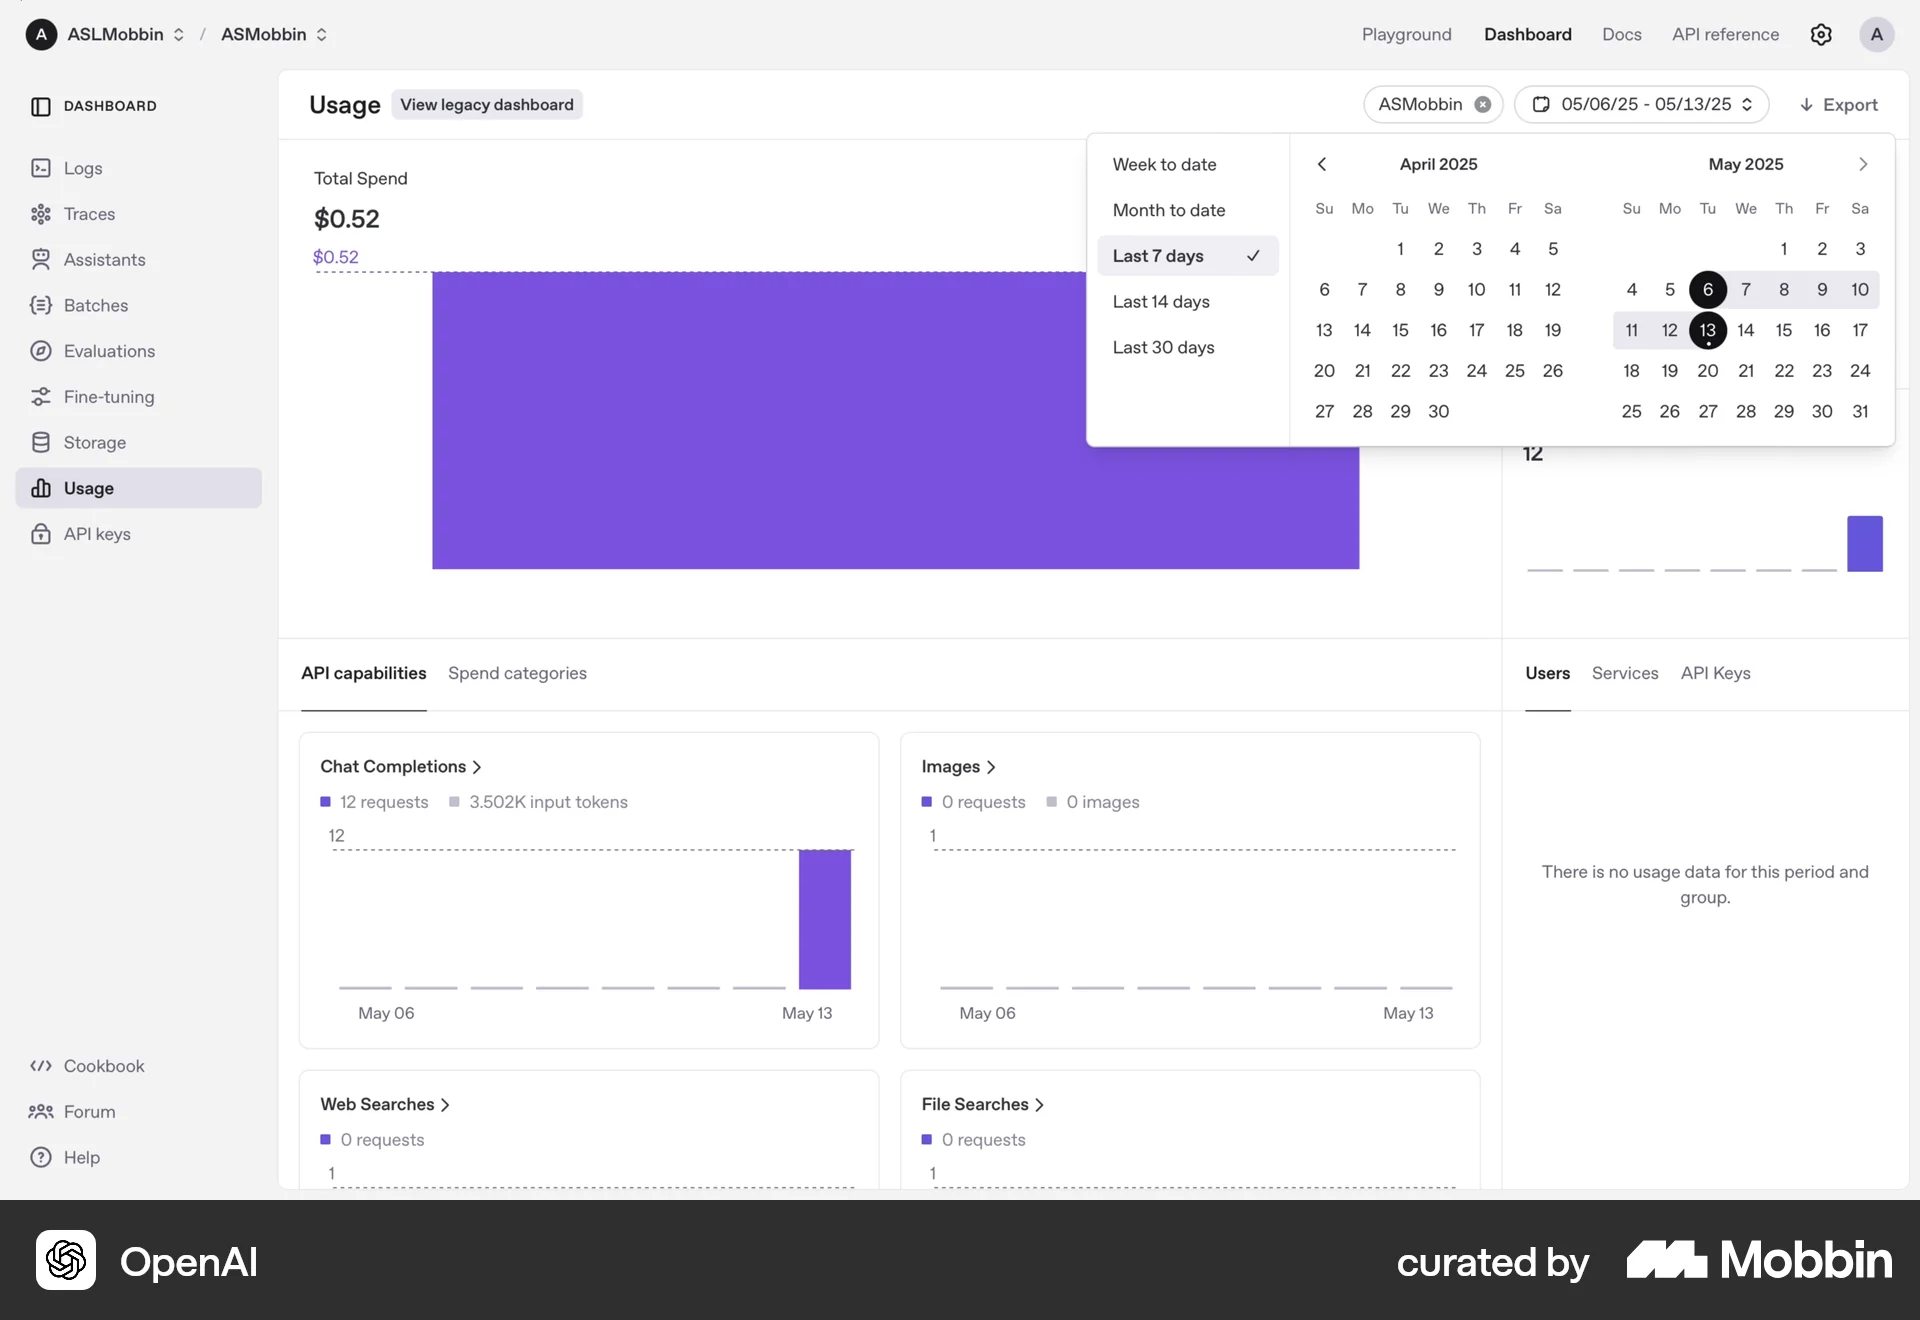The height and width of the screenshot is (1320, 1920).
Task: Remove the ASMobbin project filter
Action: tap(1483, 104)
